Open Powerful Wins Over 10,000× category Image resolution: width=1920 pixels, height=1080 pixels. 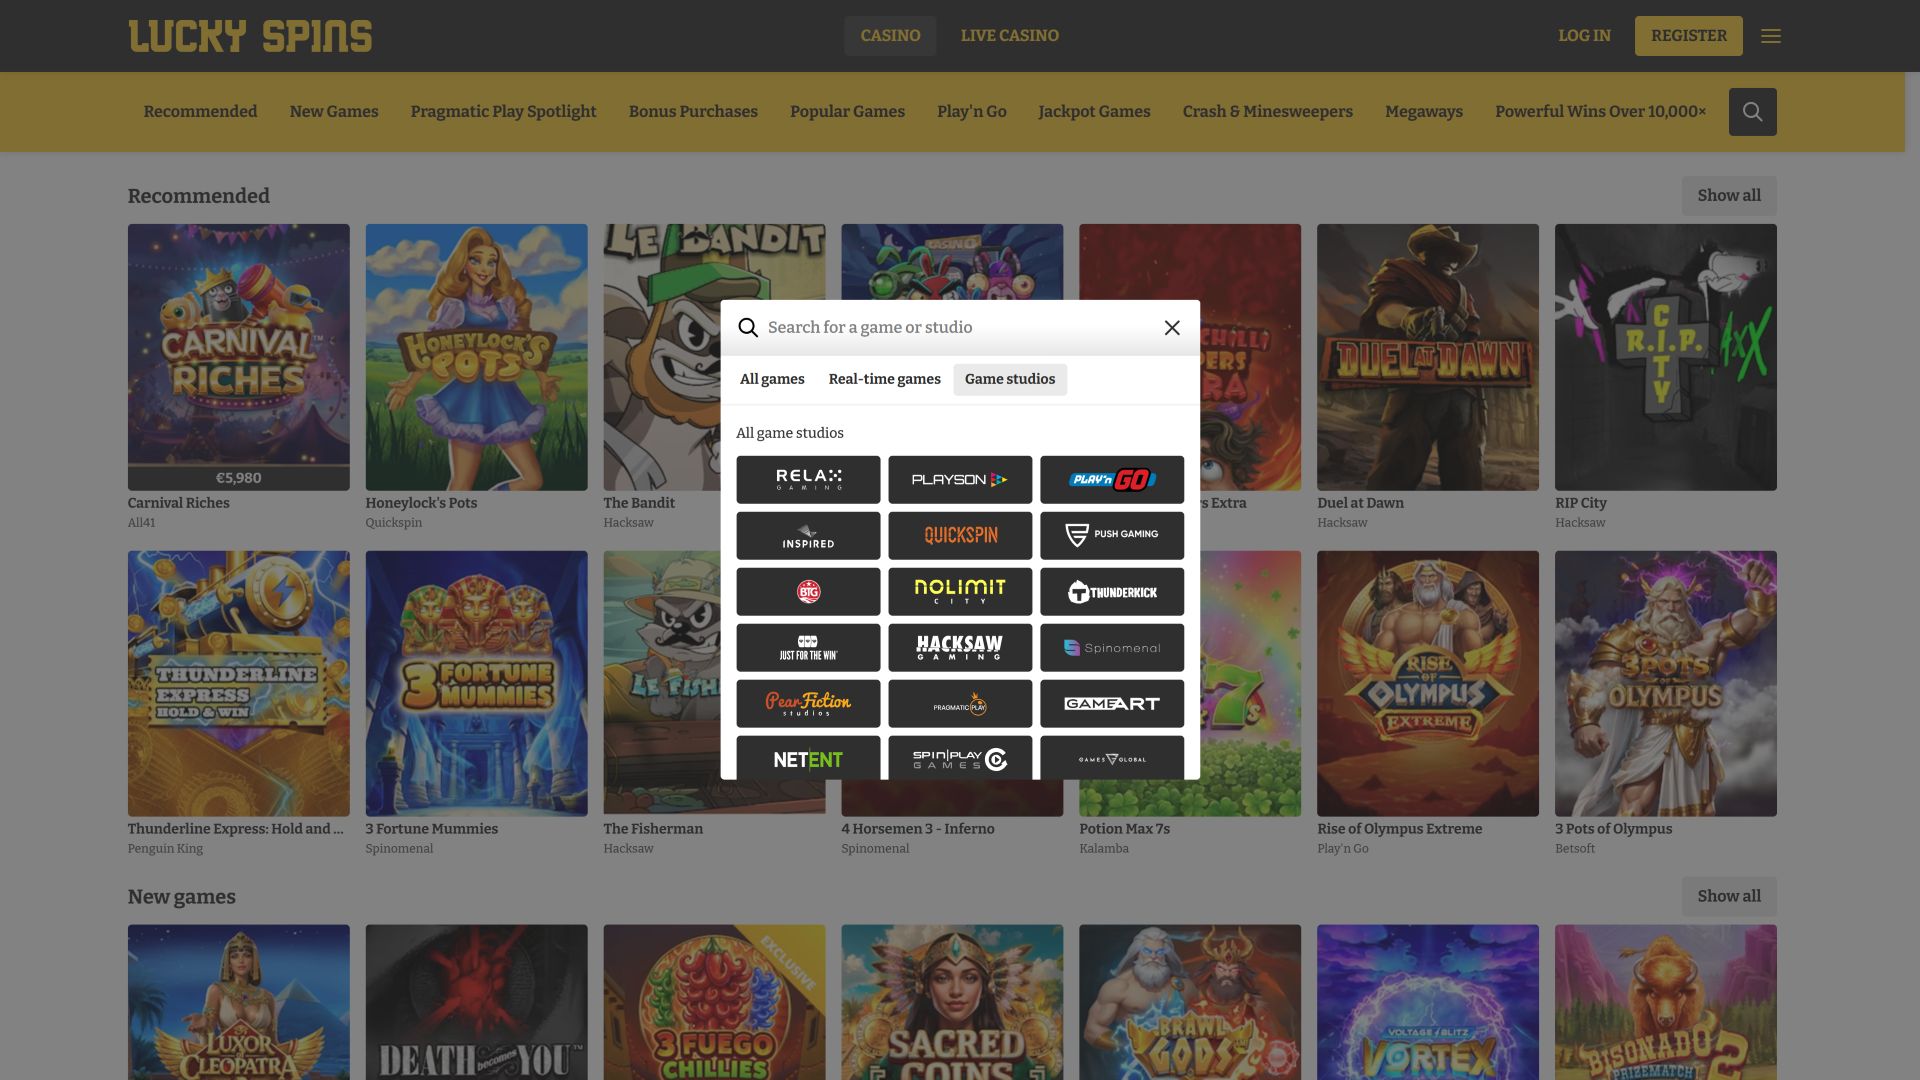point(1600,112)
